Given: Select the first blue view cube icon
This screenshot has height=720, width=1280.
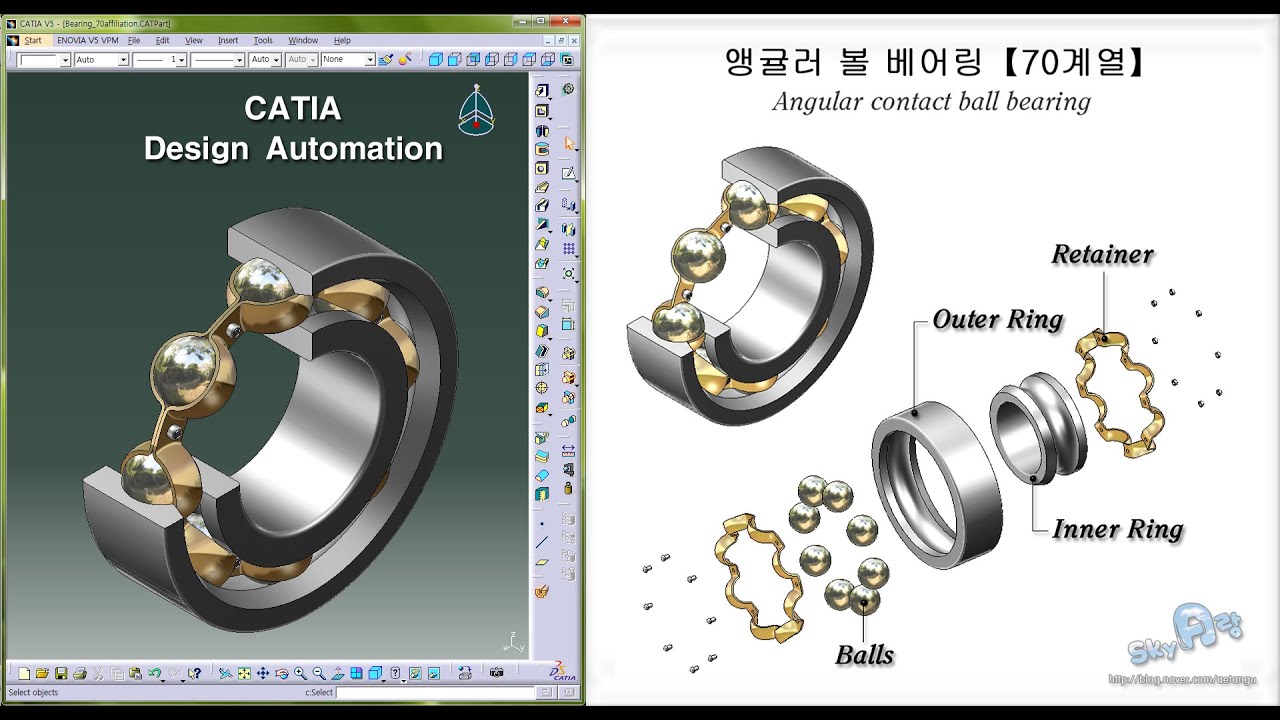Looking at the screenshot, I should tap(436, 60).
